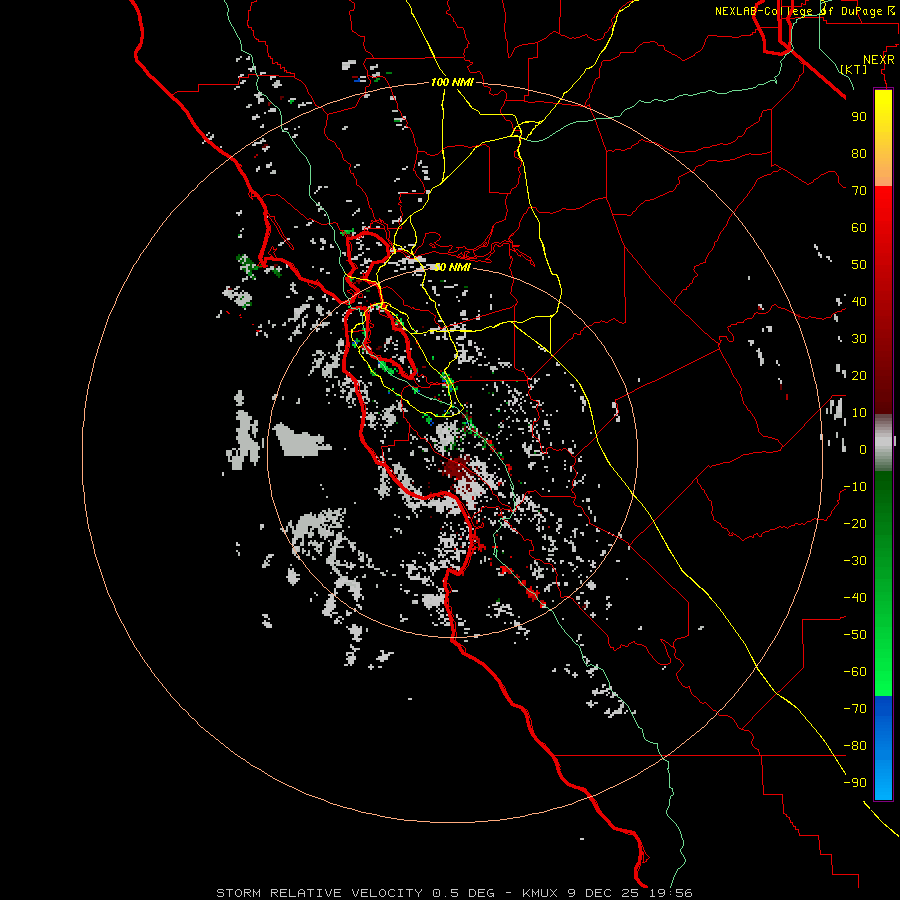Screen dimensions: 900x900
Task: Click the 100 NMI range ring label
Action: click(452, 82)
